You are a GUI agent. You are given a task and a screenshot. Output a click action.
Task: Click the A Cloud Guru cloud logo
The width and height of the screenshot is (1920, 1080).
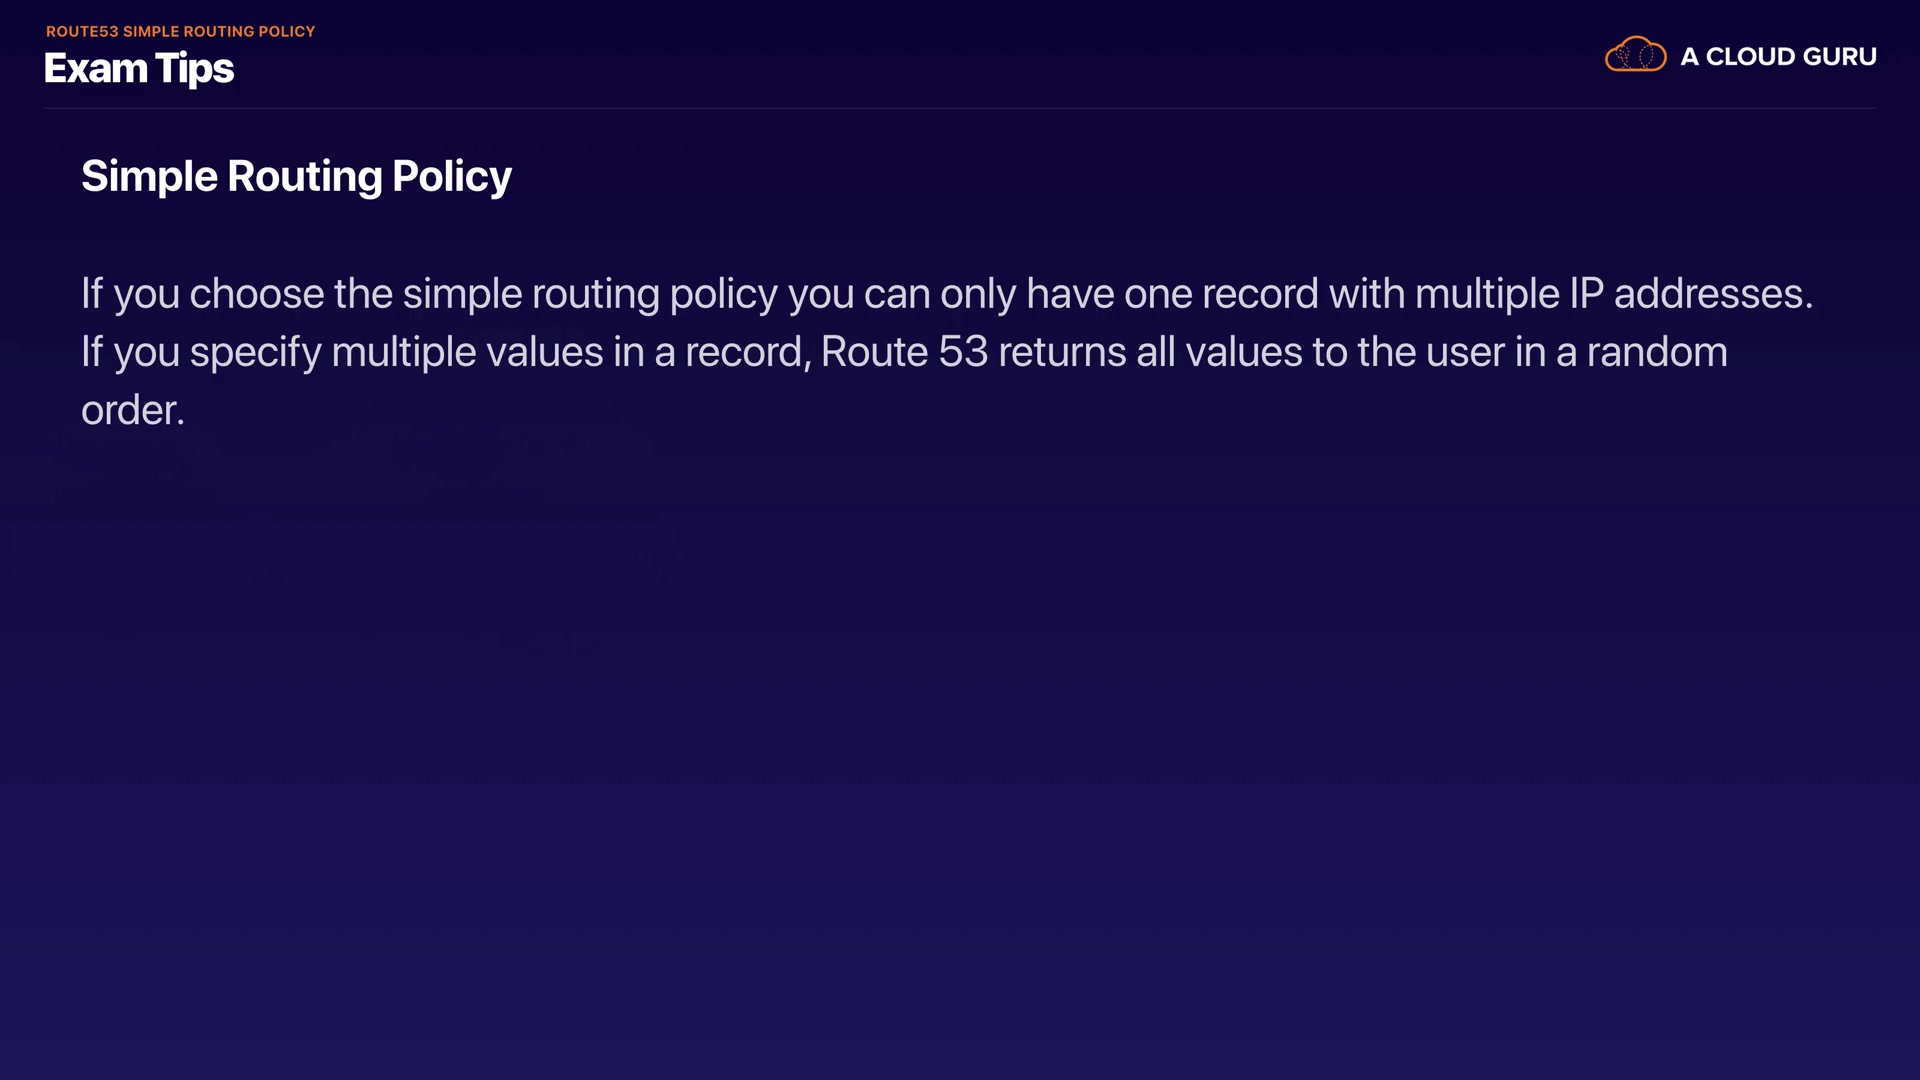pos(1635,55)
